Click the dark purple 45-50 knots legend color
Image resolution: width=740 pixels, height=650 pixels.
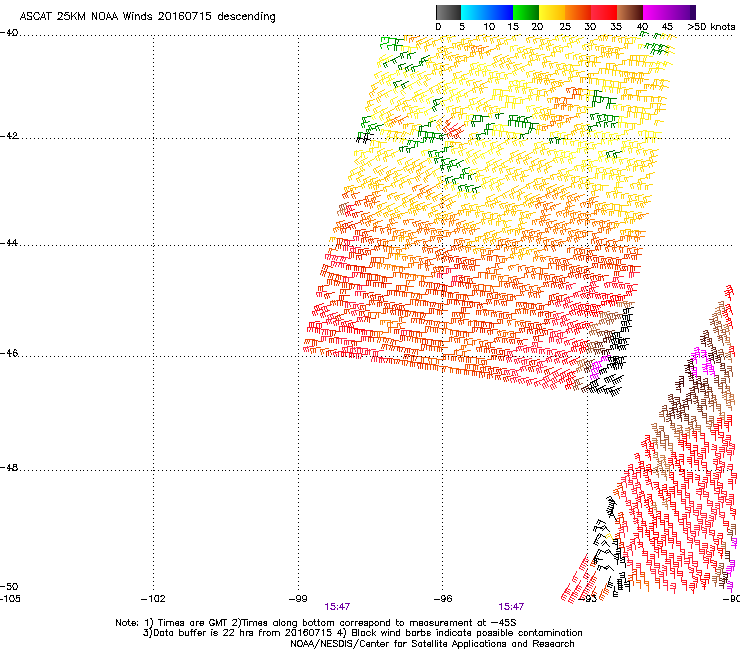[x=682, y=12]
